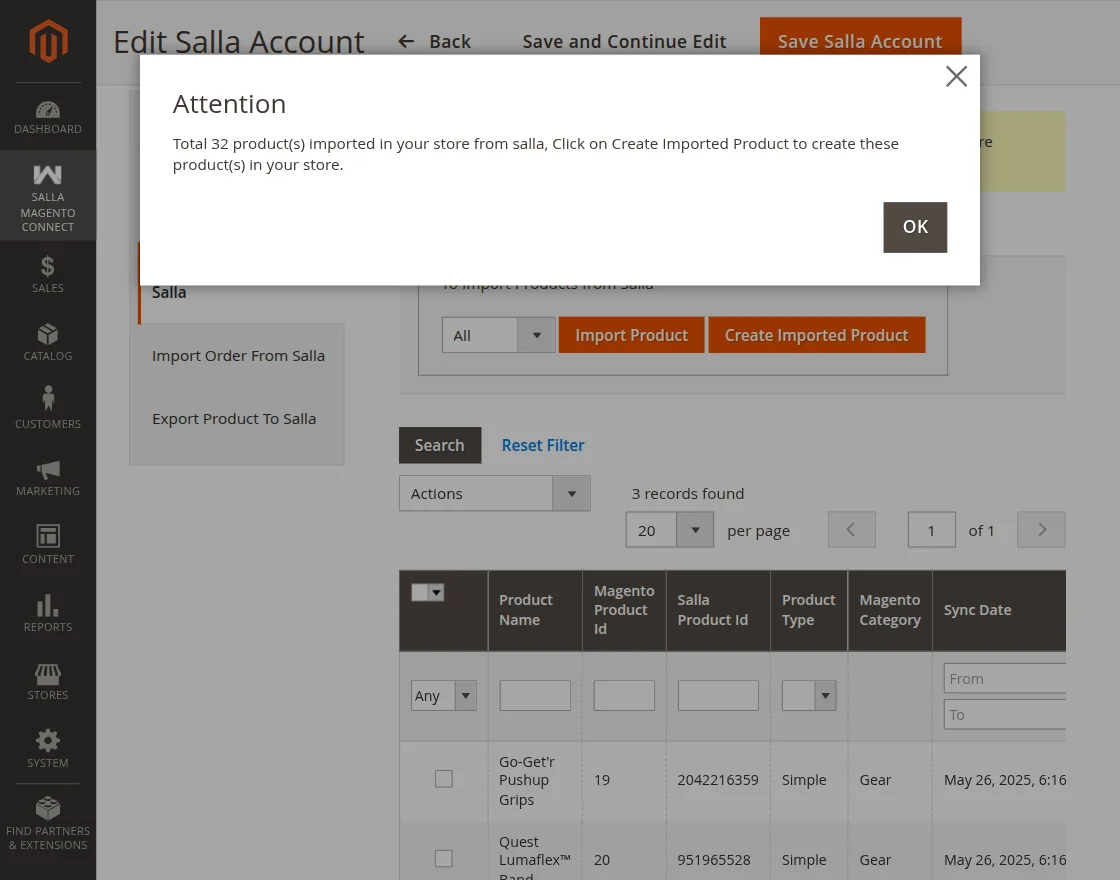This screenshot has height=880, width=1120.
Task: Open the Stores sidebar menu
Action: coord(48,682)
